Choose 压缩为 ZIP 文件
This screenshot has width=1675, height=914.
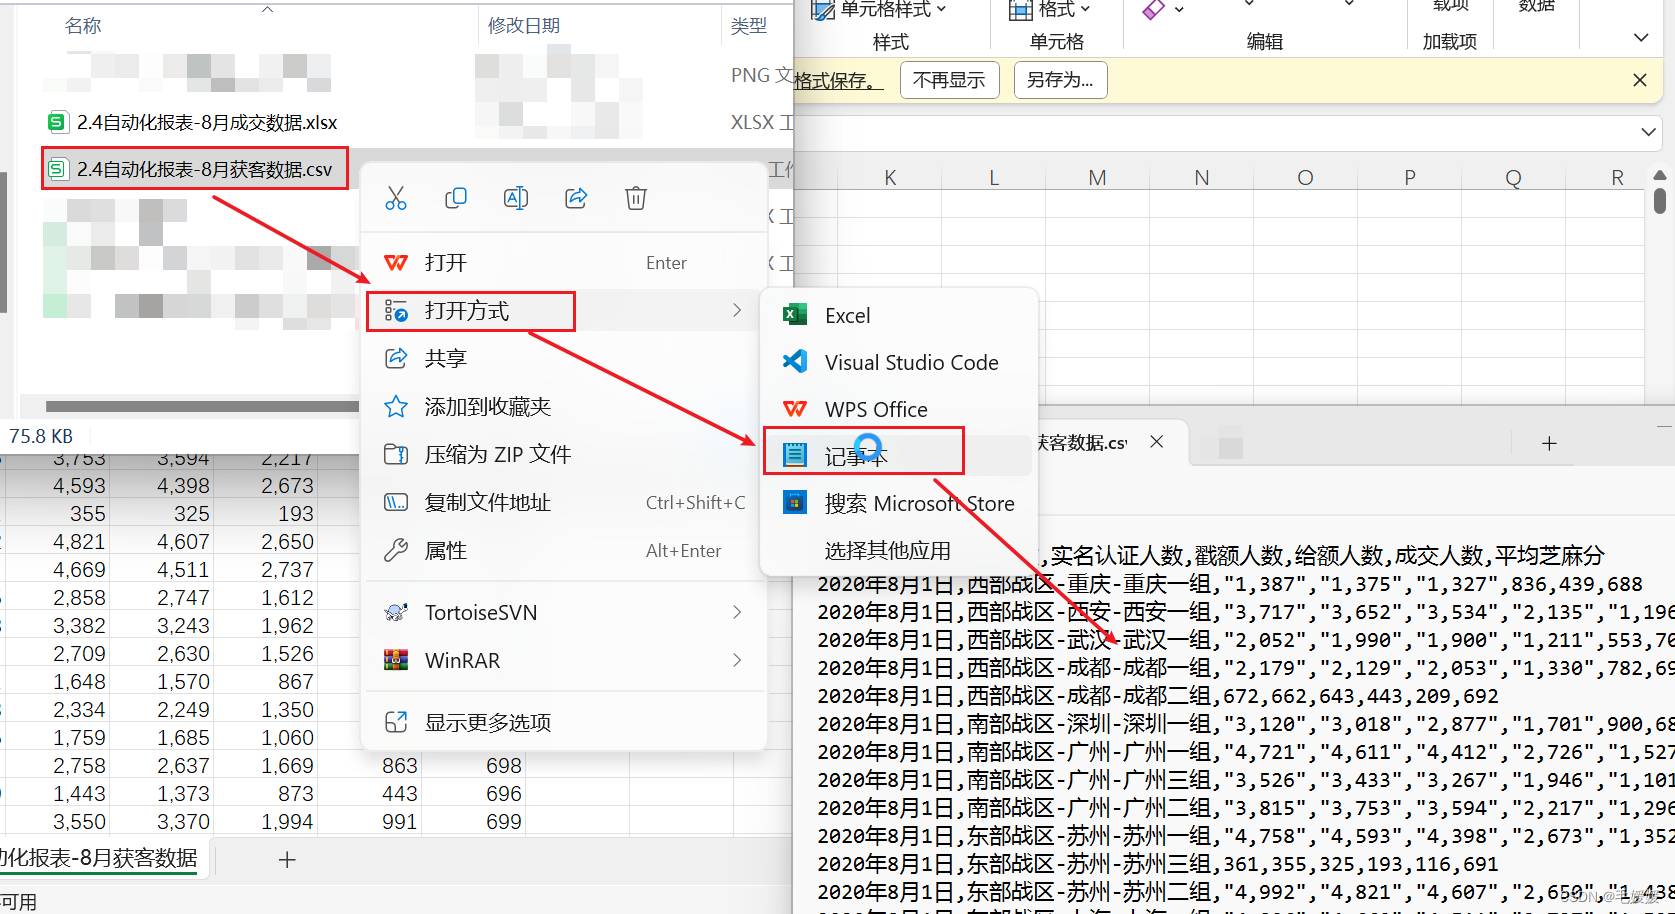click(565, 454)
